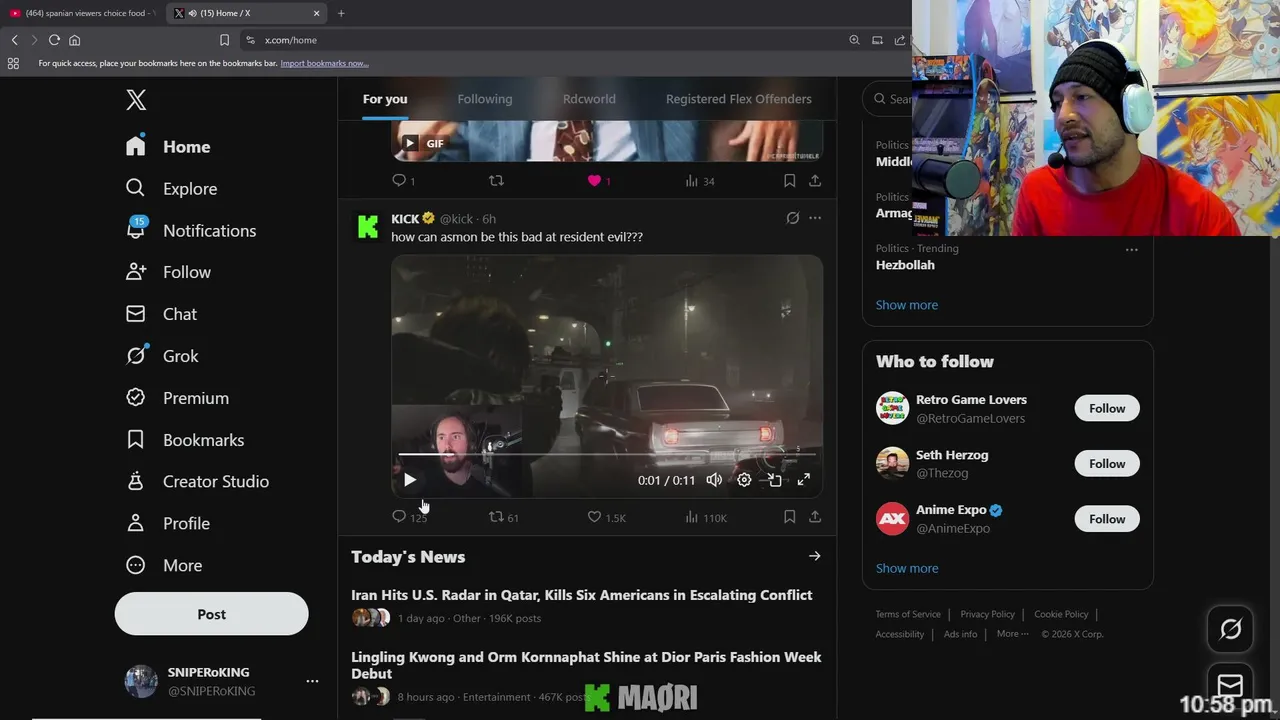
Task: Bookmark the GIF post
Action: (x=789, y=181)
